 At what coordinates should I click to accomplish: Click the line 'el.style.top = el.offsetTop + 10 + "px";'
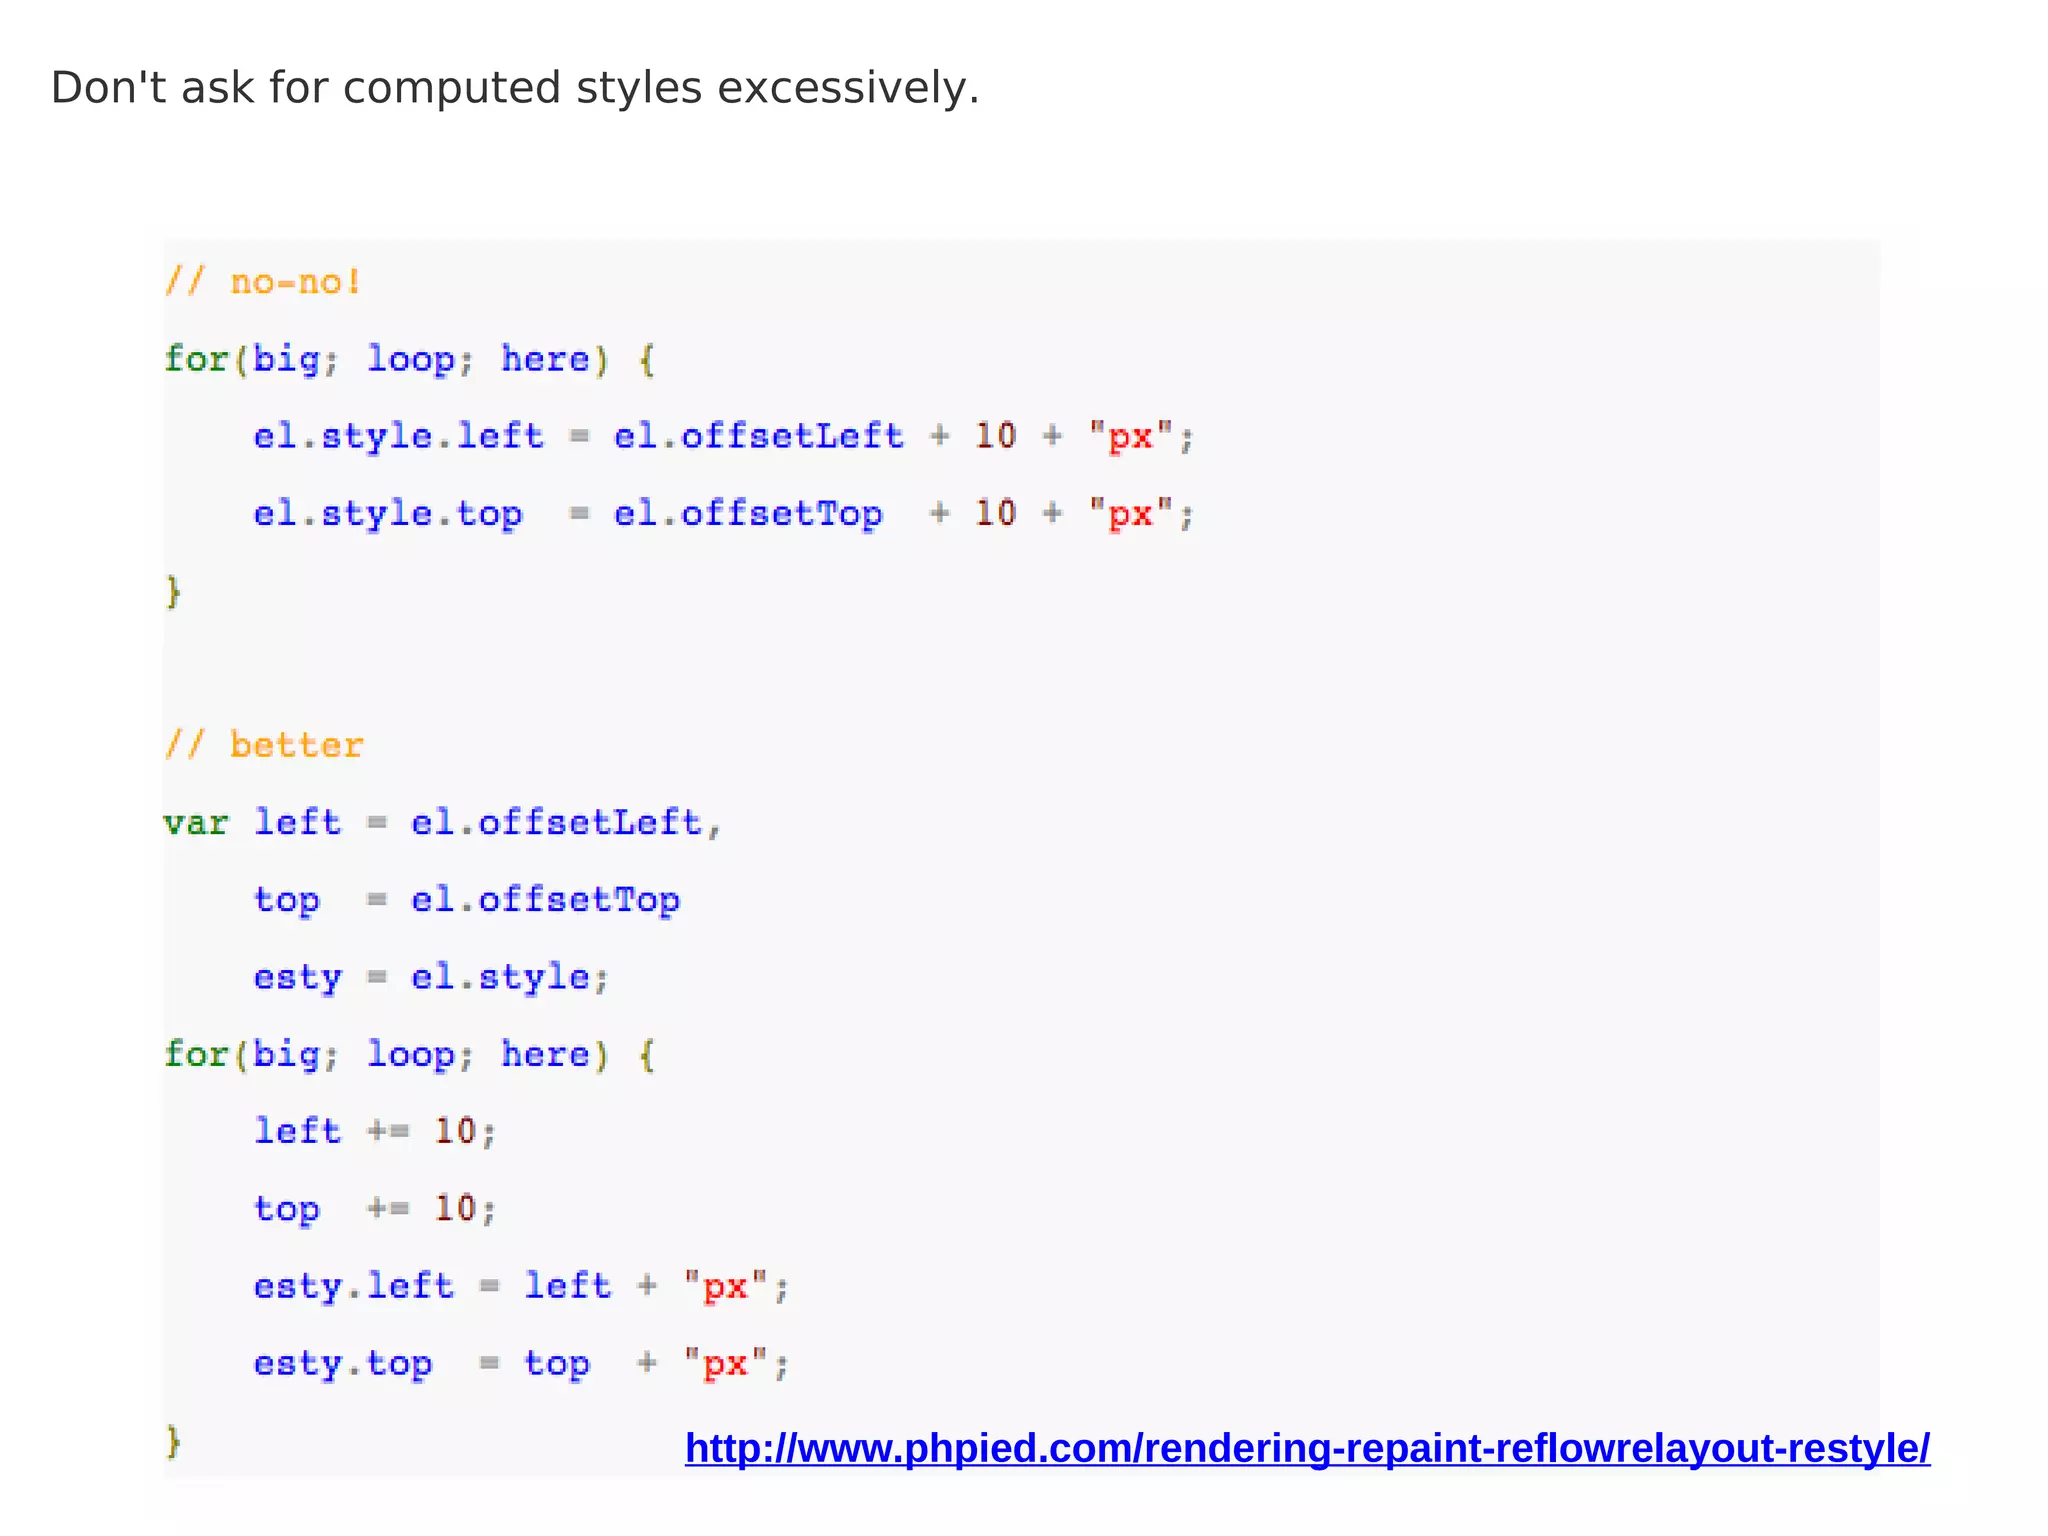click(724, 514)
